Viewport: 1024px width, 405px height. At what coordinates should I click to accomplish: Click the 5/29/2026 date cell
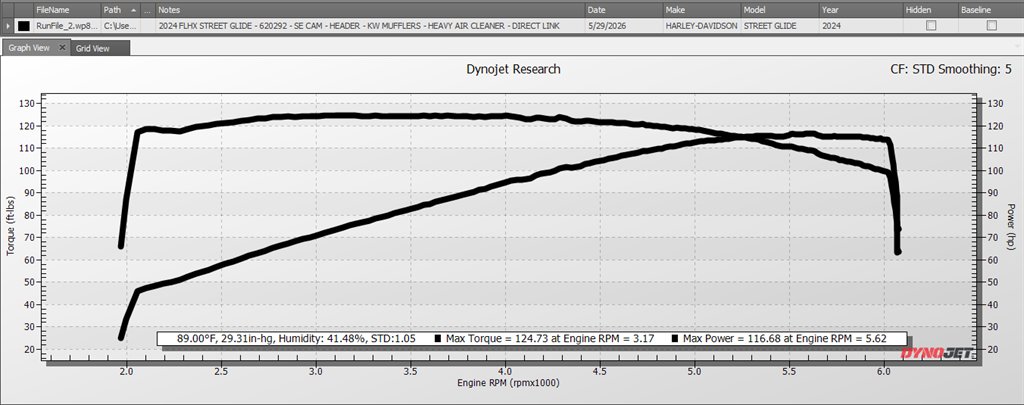coord(624,26)
